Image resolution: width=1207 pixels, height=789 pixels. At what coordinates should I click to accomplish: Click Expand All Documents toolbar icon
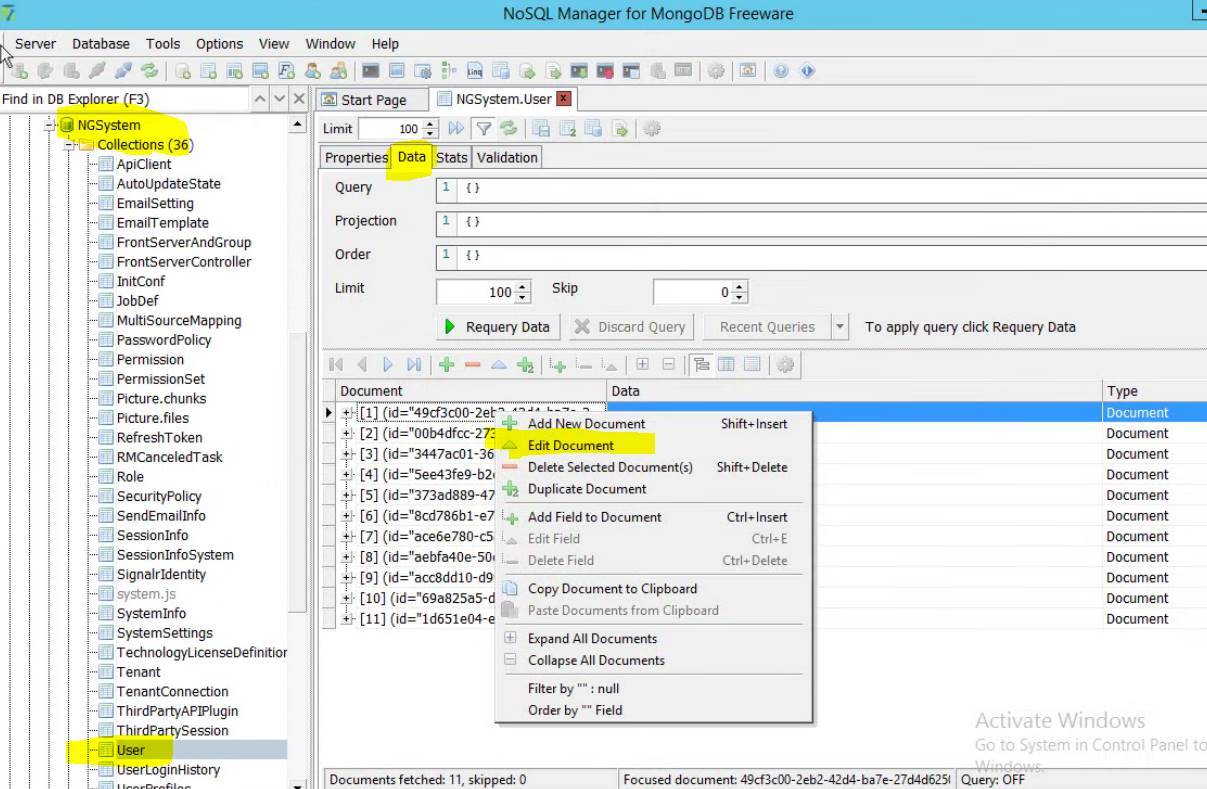[643, 365]
